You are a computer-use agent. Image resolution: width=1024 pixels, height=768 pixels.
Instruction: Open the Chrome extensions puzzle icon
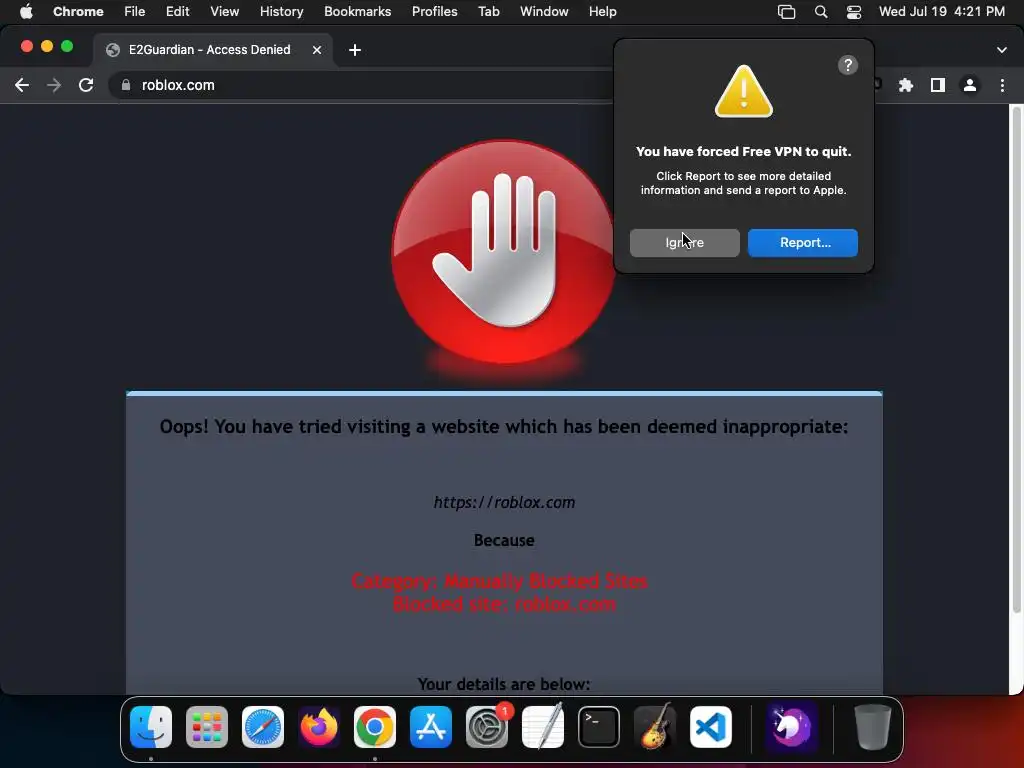click(x=906, y=85)
